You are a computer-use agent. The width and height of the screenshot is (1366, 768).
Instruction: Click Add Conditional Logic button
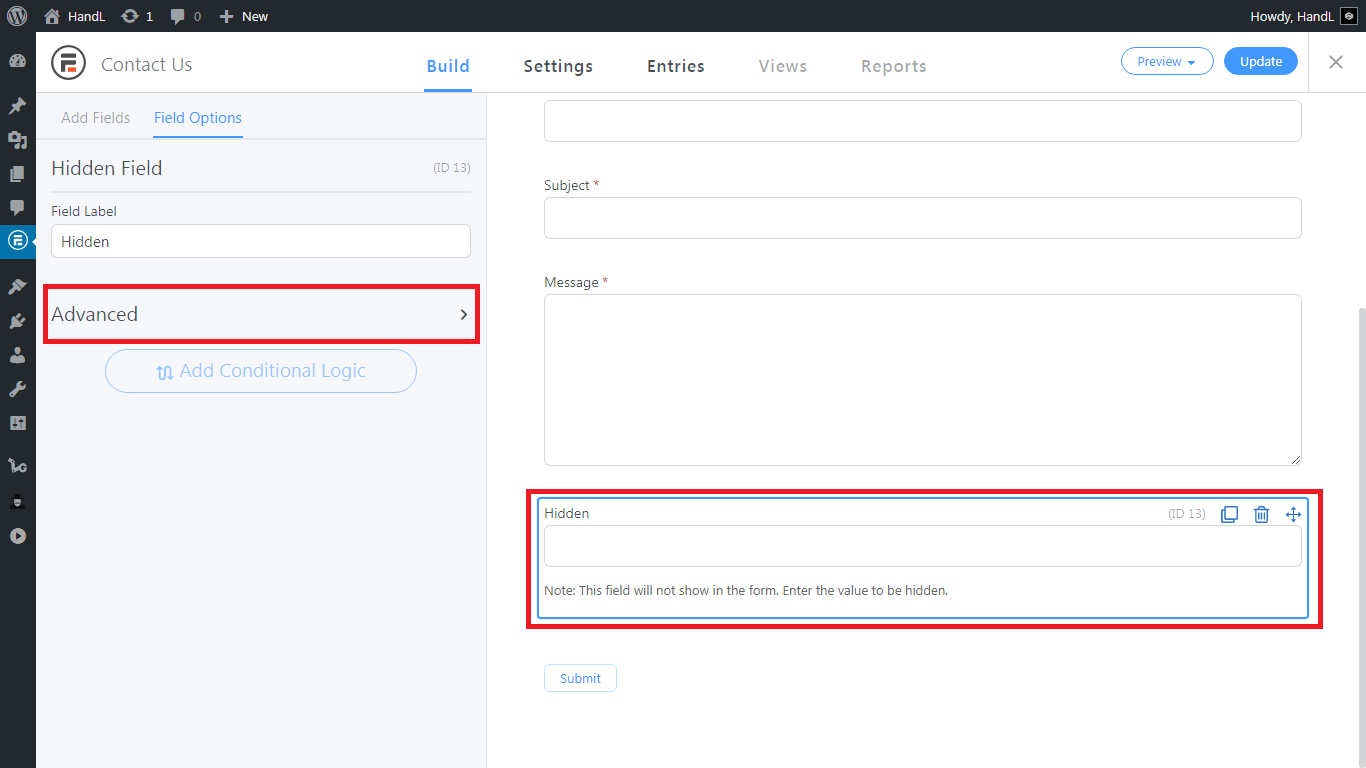(260, 371)
